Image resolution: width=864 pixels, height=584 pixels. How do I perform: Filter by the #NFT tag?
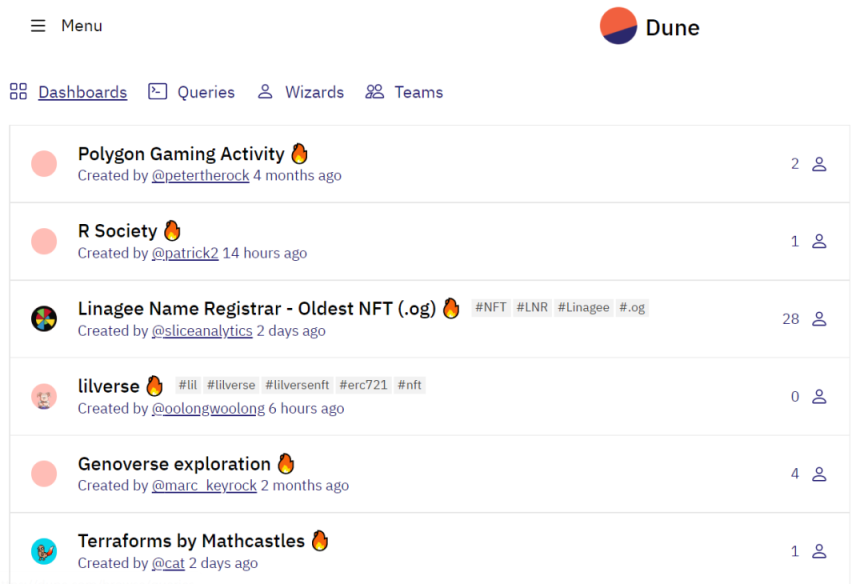pos(491,307)
